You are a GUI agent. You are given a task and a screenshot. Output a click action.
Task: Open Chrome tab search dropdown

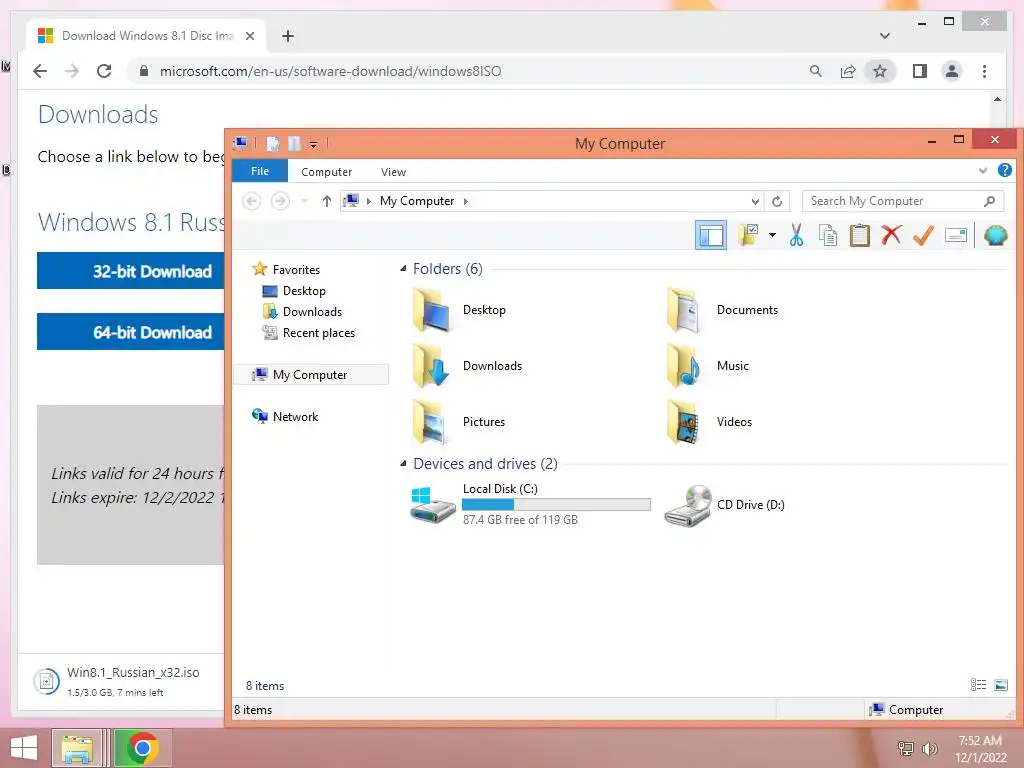(x=884, y=36)
